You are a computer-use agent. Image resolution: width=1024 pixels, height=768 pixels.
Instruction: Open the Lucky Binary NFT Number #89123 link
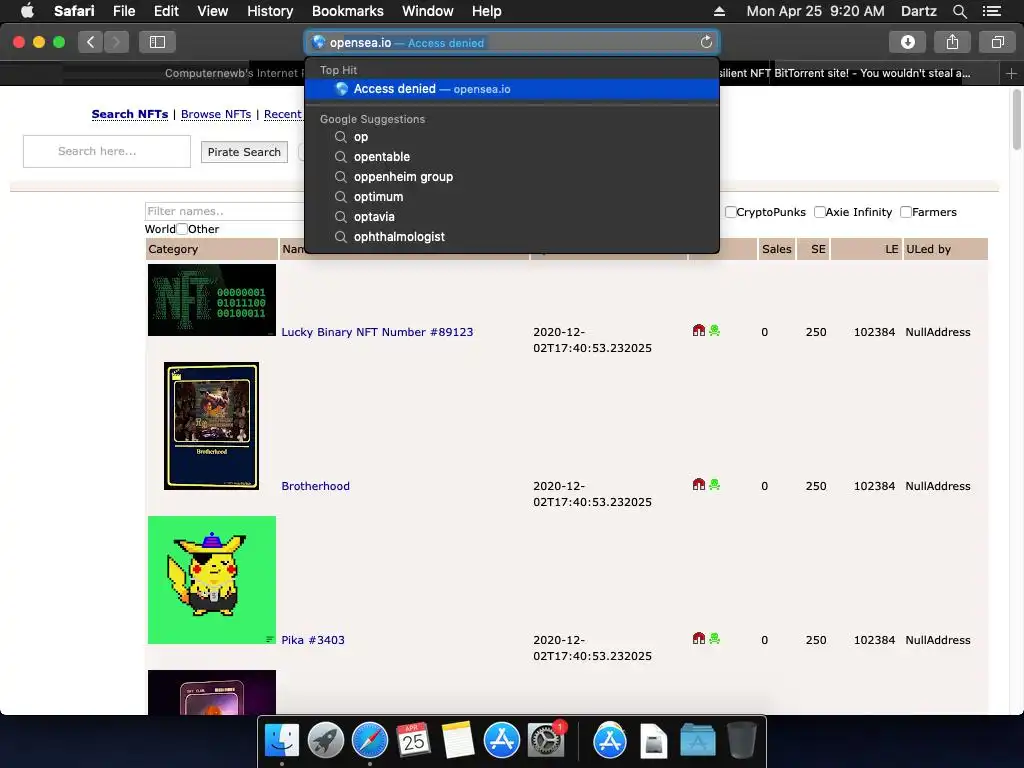coord(377,332)
